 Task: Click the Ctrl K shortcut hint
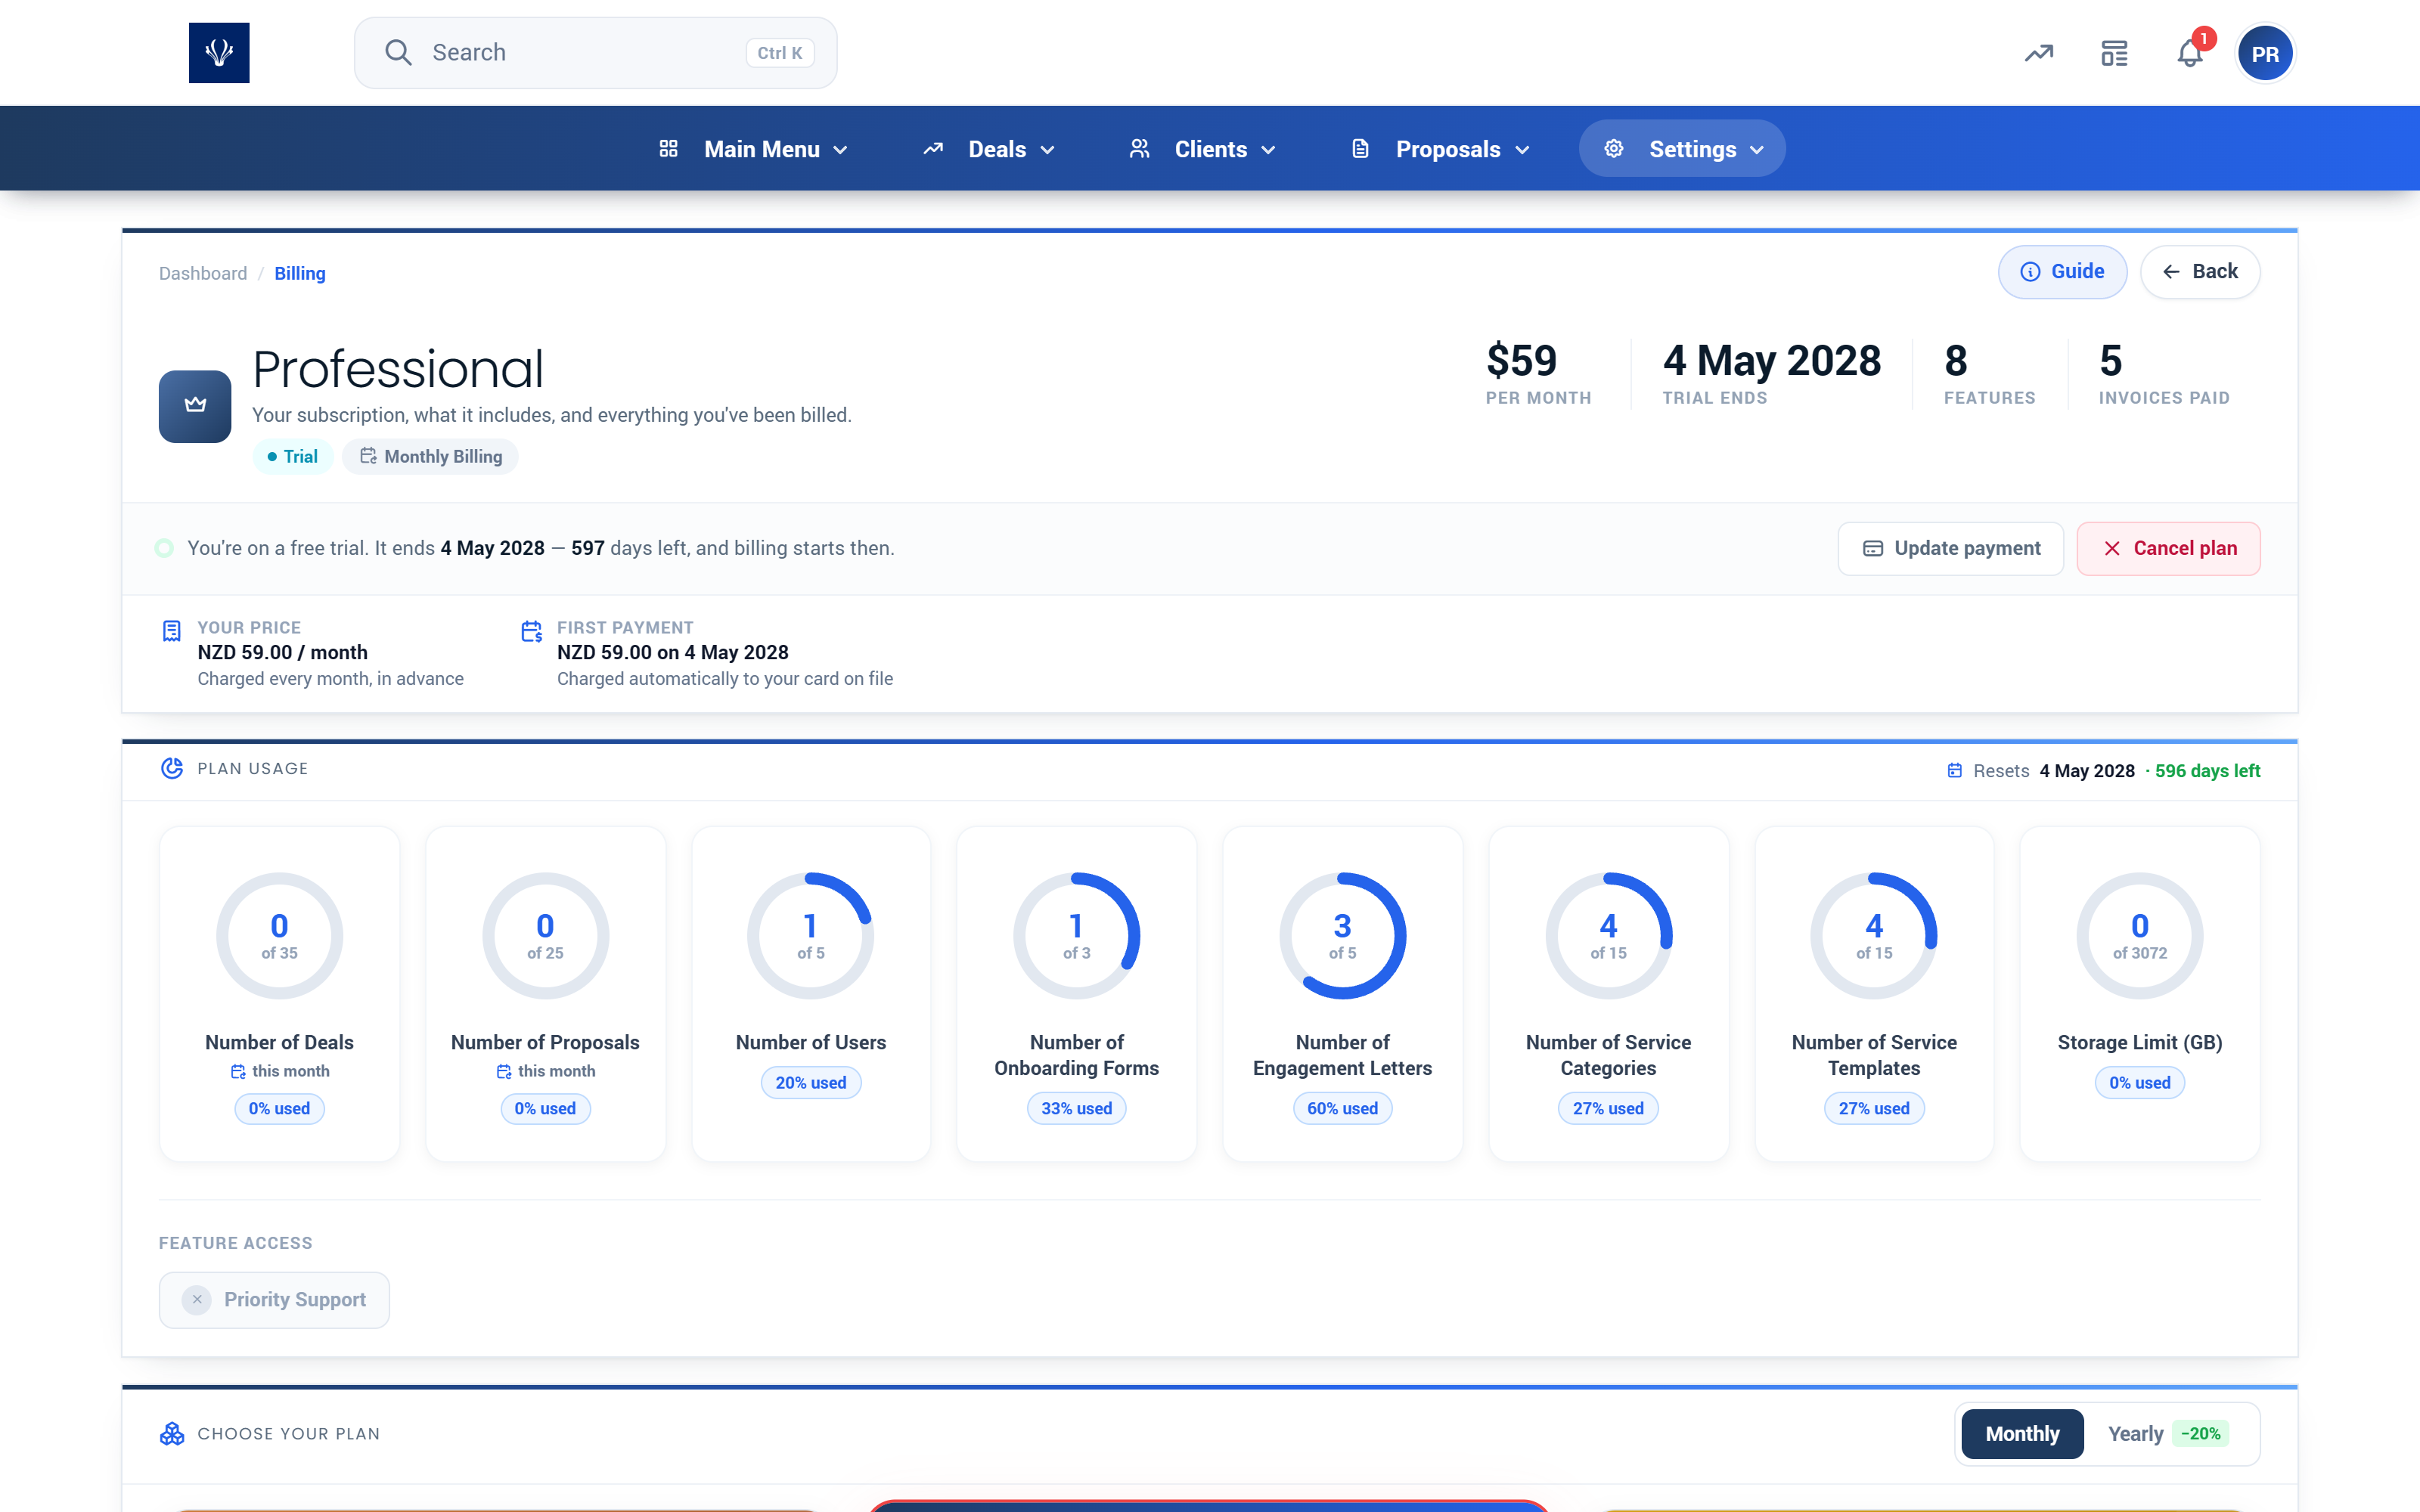pos(780,53)
